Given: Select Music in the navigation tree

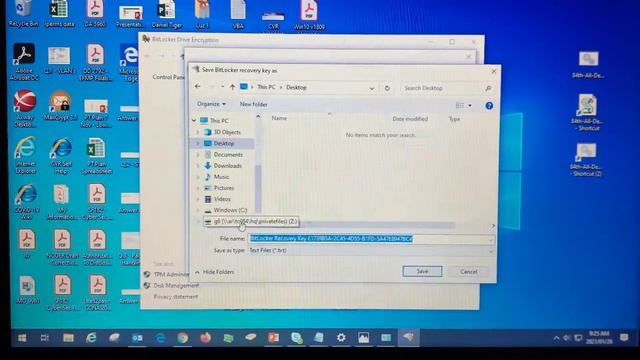Looking at the screenshot, I should coord(221,177).
